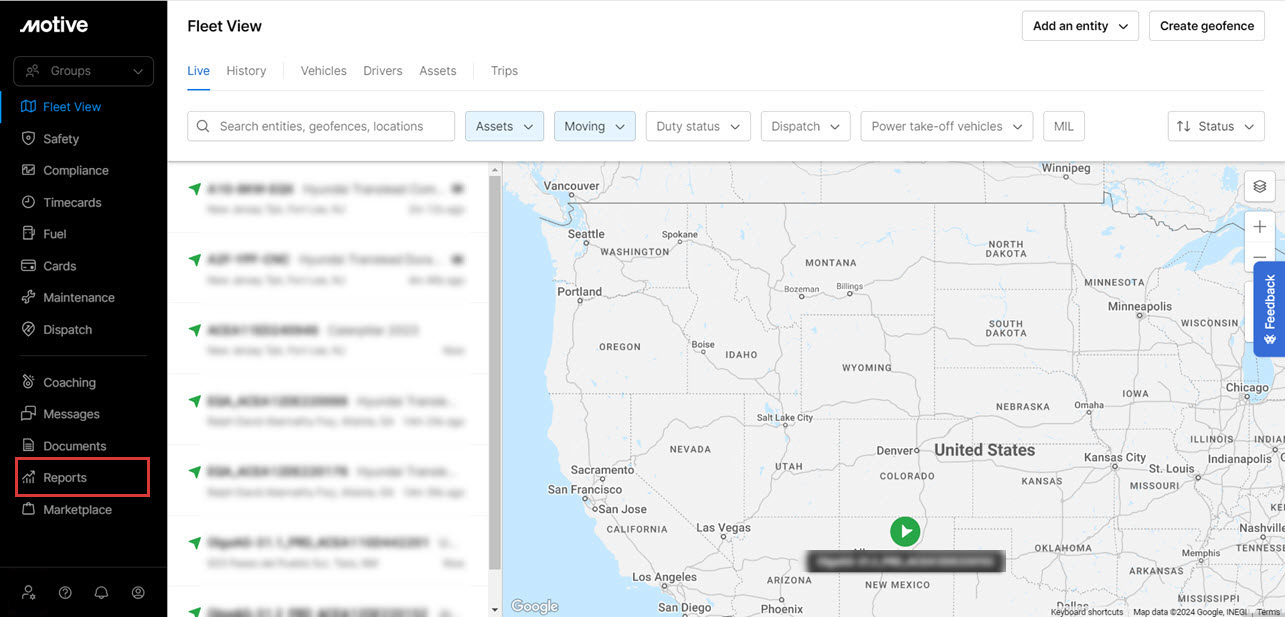Expand the Assets filter dropdown
This screenshot has height=617, width=1285.
pos(504,126)
